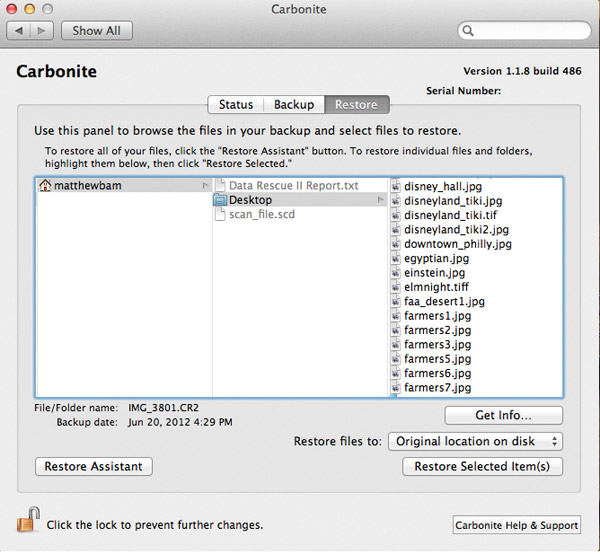Click the red close window button

coord(12,9)
